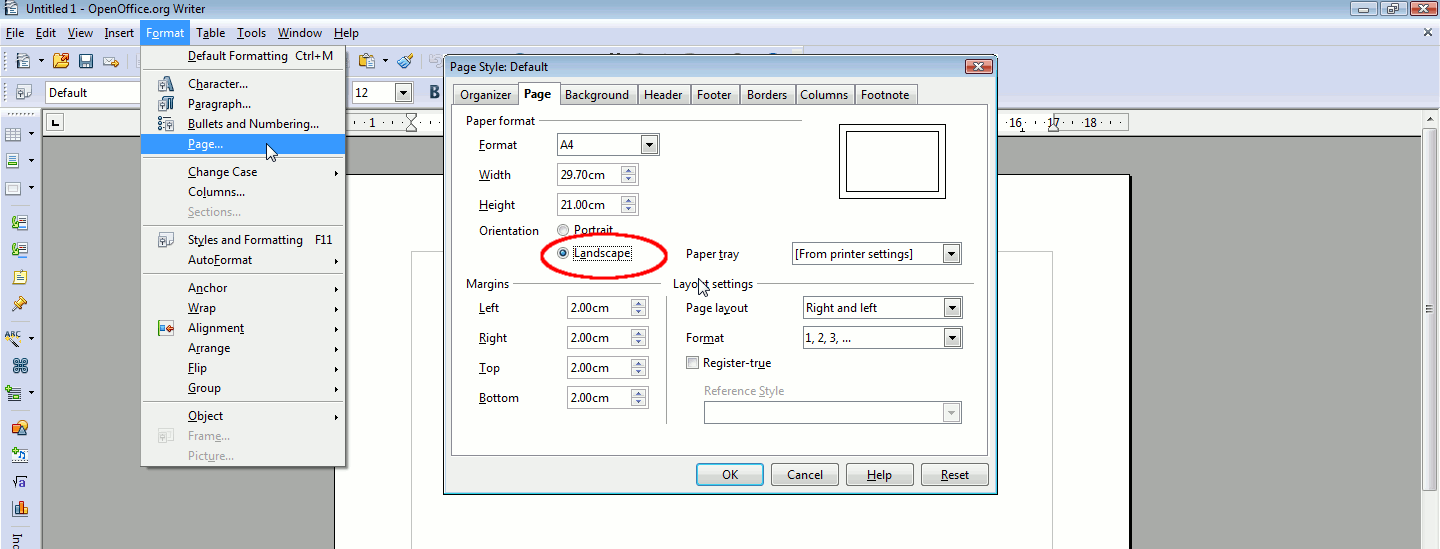1440x549 pixels.
Task: Open the Tools menu
Action: (x=251, y=33)
